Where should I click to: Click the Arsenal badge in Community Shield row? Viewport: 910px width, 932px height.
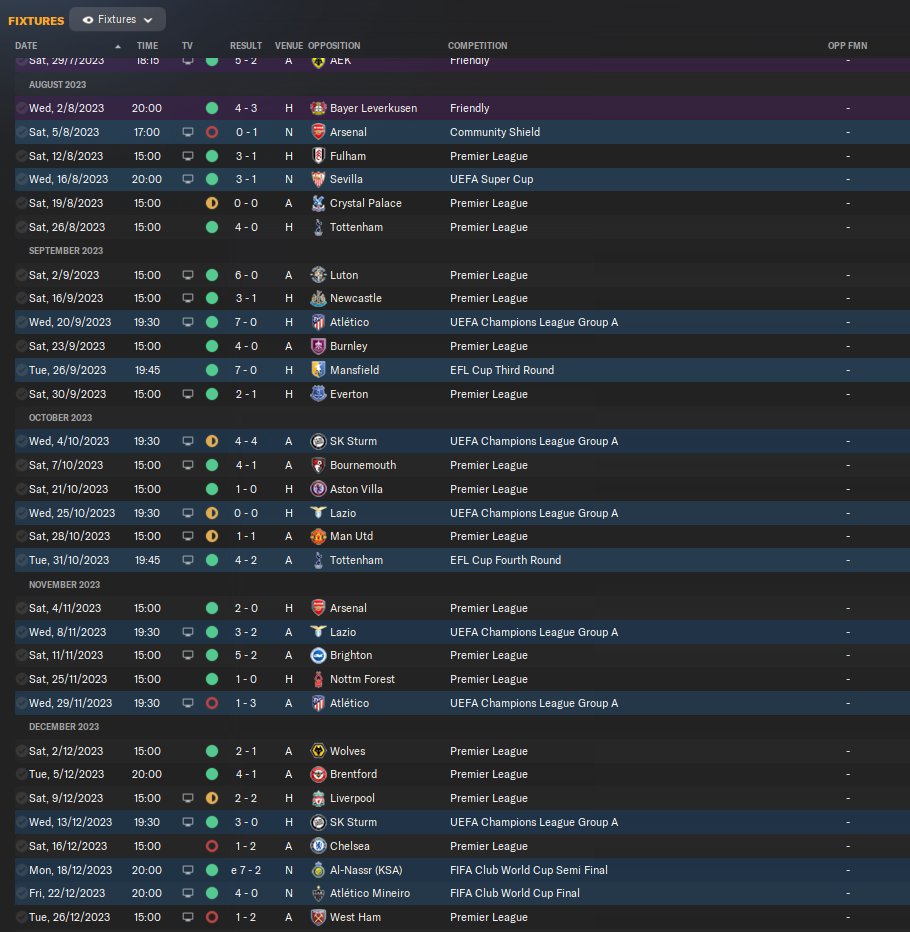(x=319, y=132)
